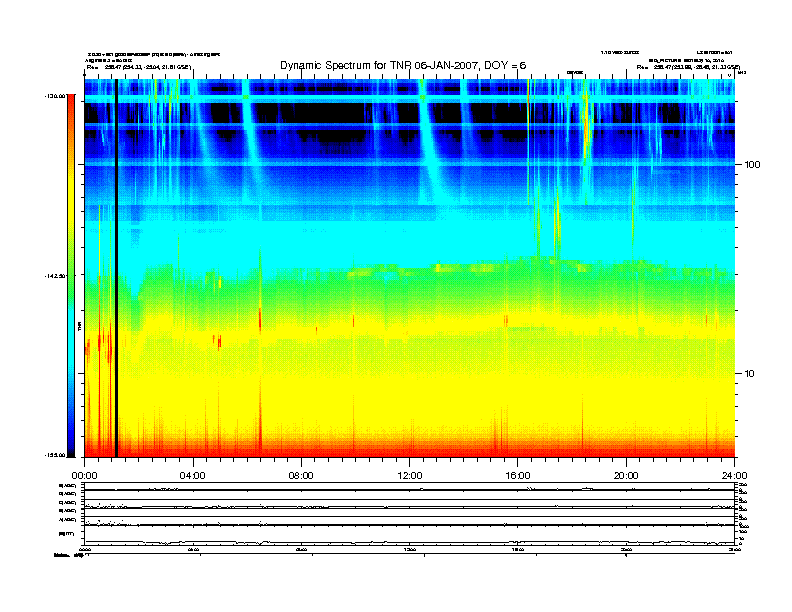The image size is (792, 612).
Task: Click the -142.50 color scale label
Action: point(56,276)
